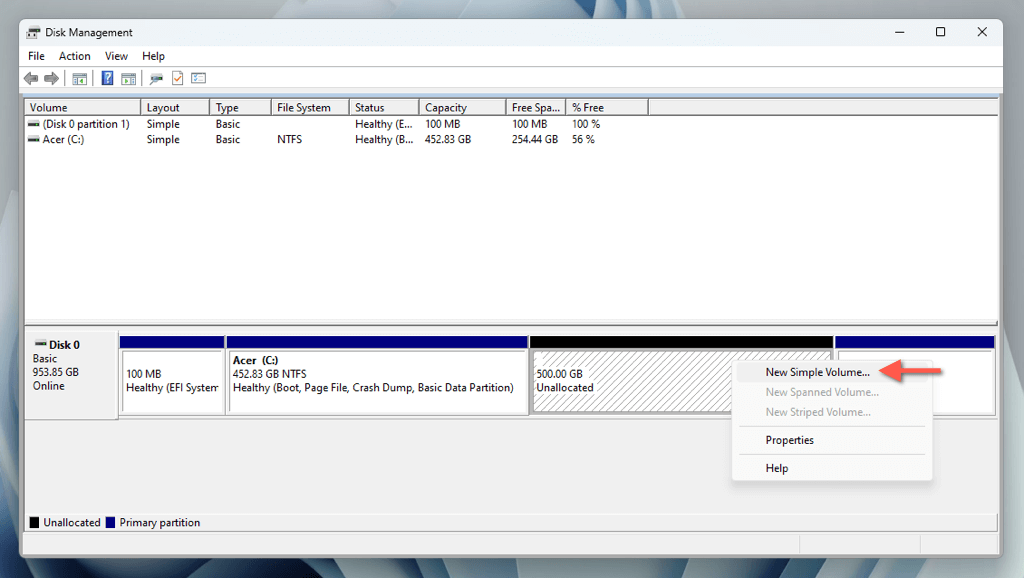Viewport: 1024px width, 578px height.
Task: Click the Back arrow toolbar icon
Action: (31, 78)
